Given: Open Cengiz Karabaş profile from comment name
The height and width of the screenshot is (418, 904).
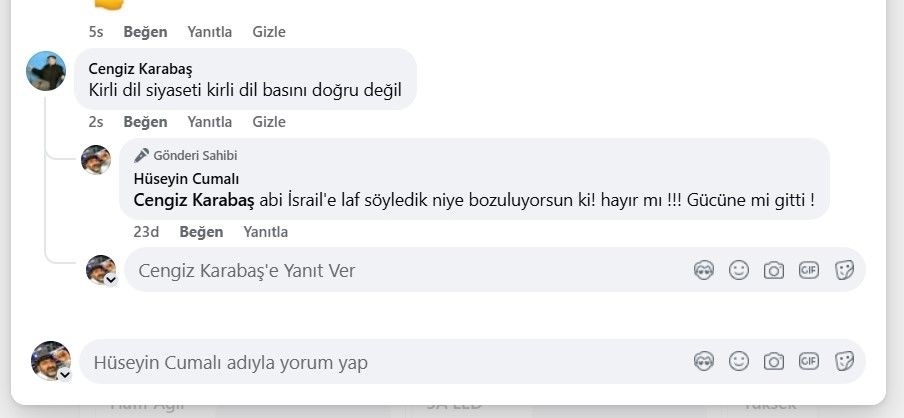Looking at the screenshot, I should point(140,69).
